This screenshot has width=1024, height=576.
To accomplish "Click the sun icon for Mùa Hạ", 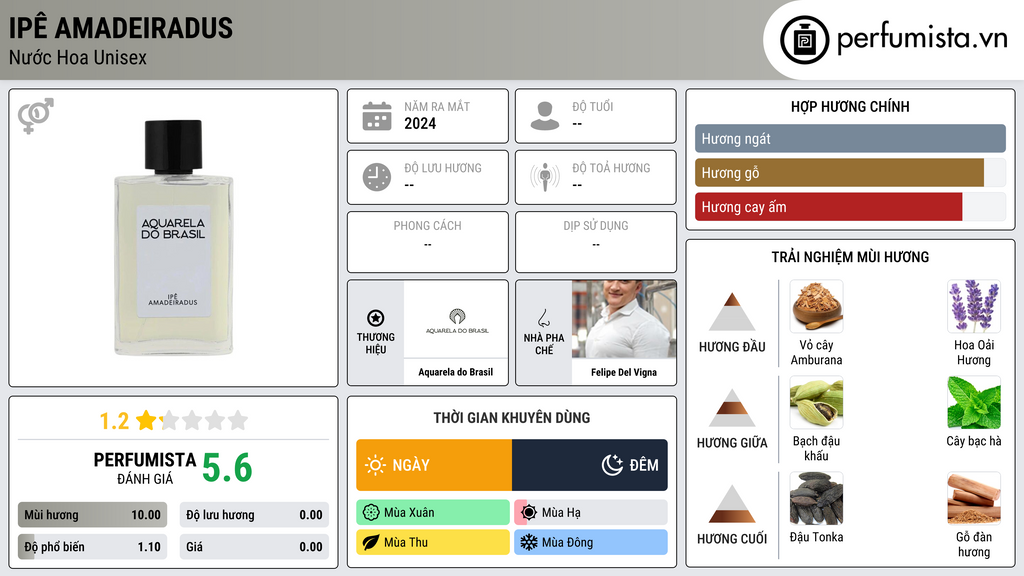I will pyautogui.click(x=529, y=513).
